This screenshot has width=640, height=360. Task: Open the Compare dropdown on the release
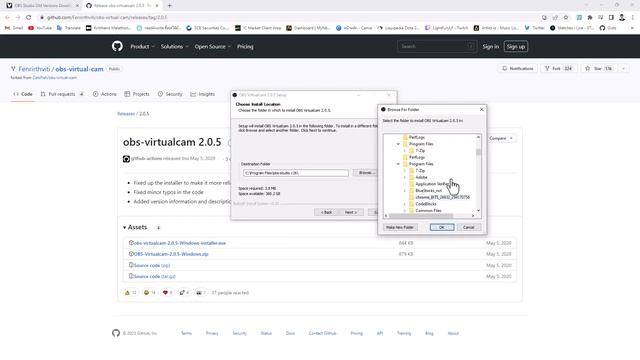point(501,138)
